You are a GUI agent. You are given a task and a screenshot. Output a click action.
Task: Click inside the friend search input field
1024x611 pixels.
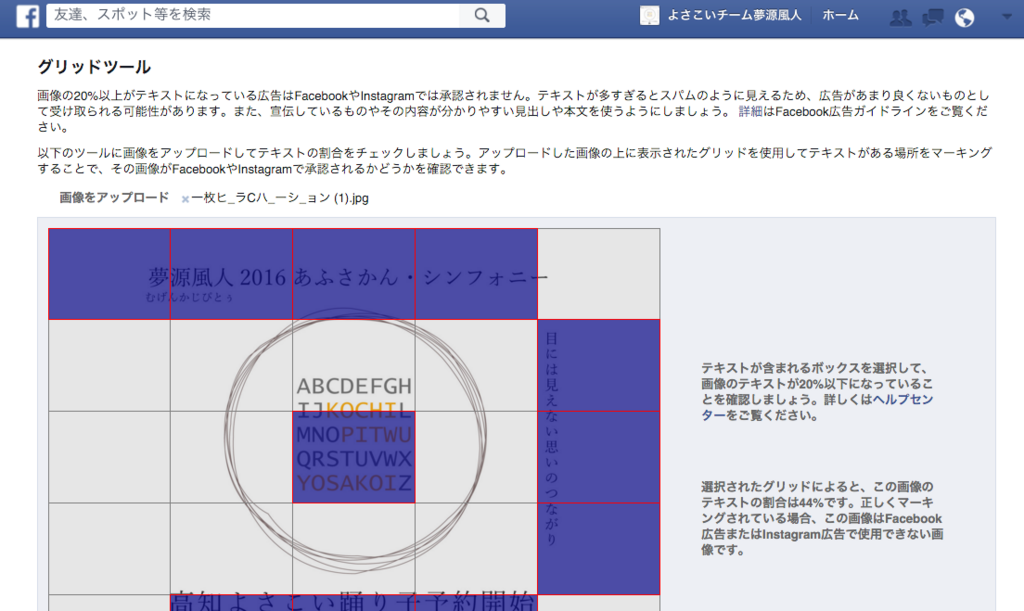pyautogui.click(x=250, y=16)
